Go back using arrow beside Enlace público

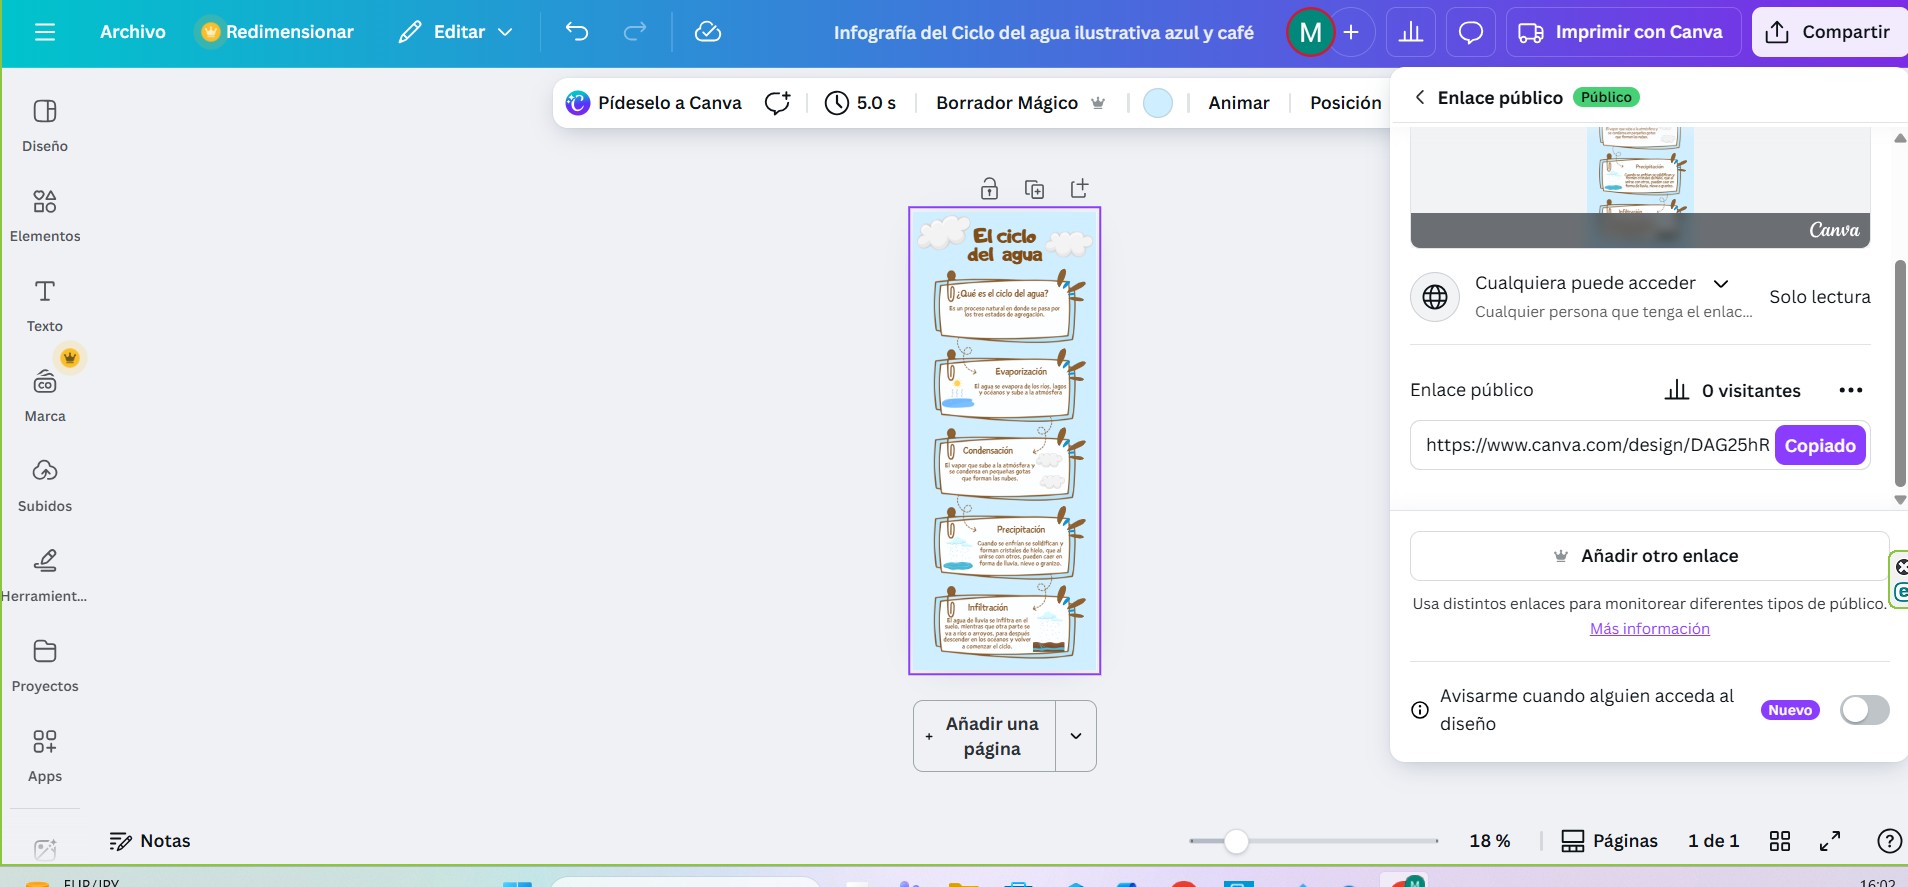tap(1419, 97)
